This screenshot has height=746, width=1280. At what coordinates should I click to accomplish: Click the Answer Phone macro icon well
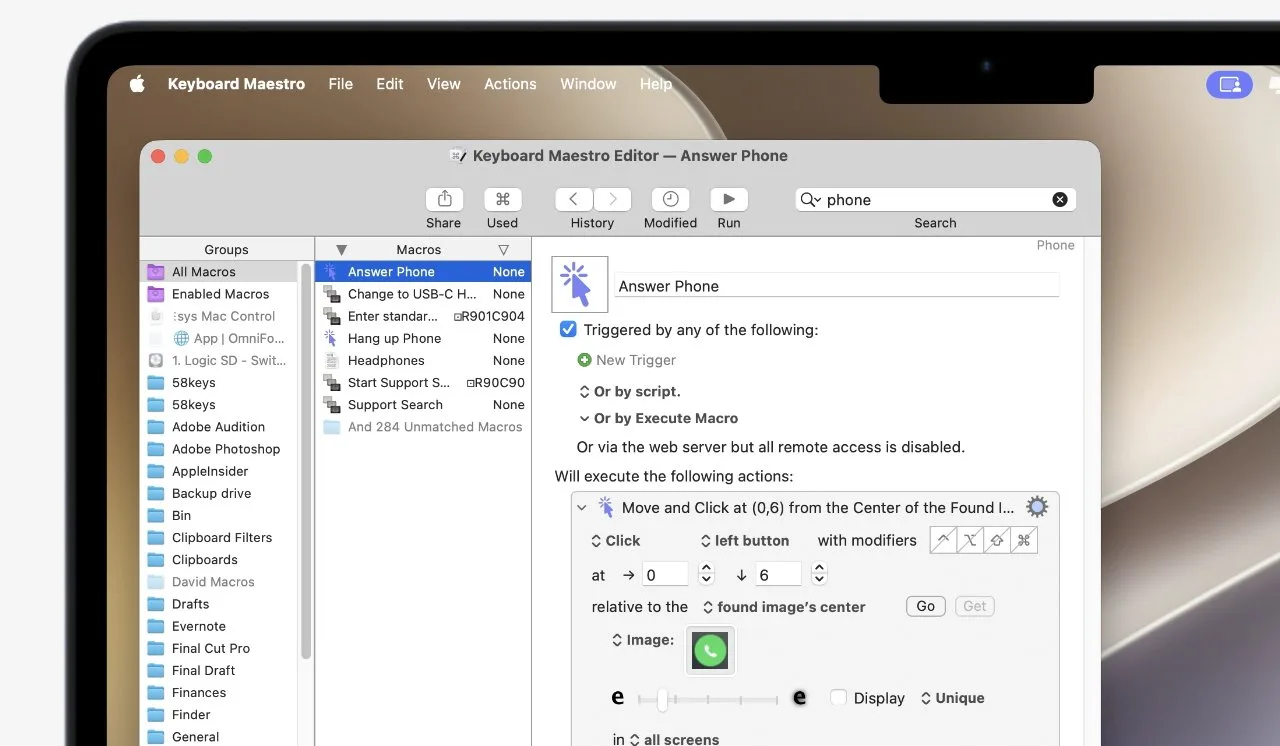pyautogui.click(x=580, y=285)
